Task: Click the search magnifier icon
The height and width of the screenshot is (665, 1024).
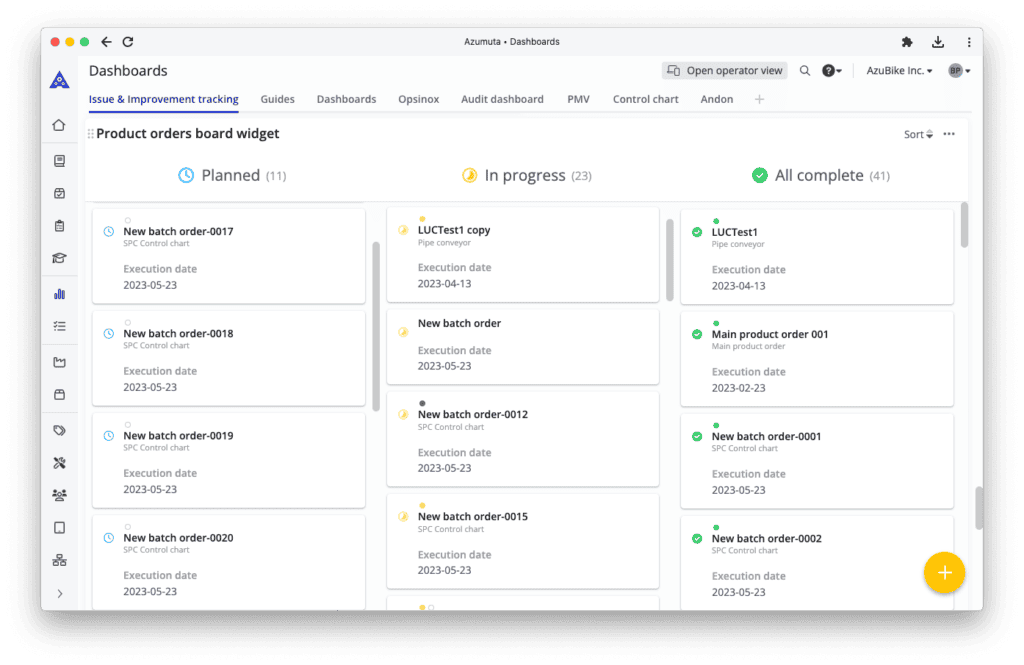Action: (805, 71)
